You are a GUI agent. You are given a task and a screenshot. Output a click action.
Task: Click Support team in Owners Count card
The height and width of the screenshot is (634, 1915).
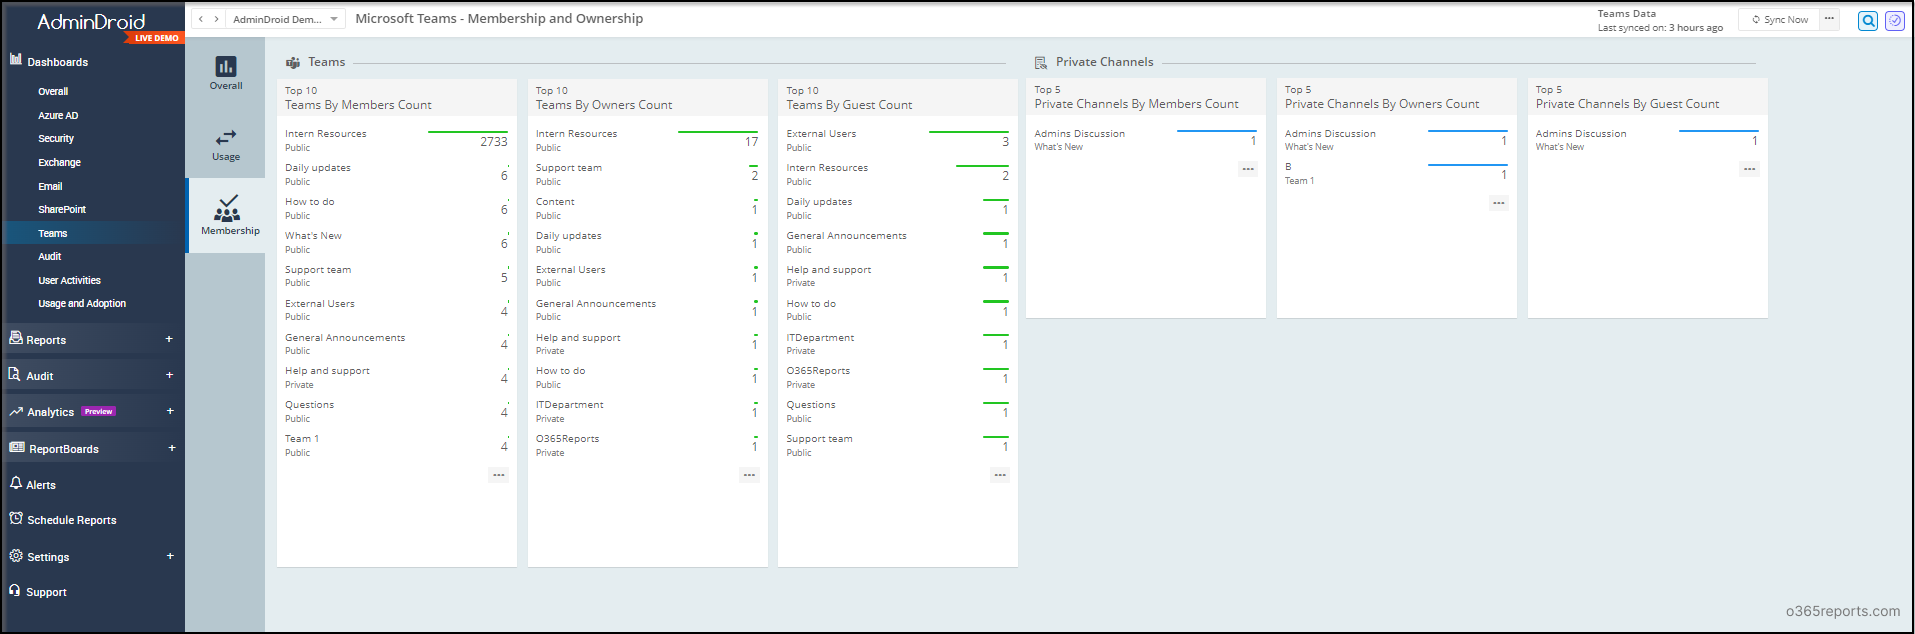[569, 168]
